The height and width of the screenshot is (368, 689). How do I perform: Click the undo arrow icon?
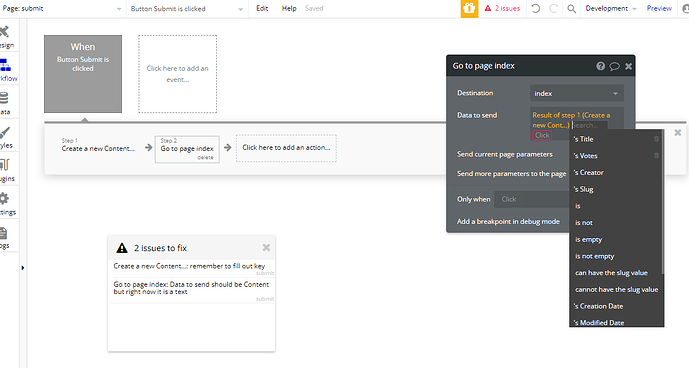535,8
